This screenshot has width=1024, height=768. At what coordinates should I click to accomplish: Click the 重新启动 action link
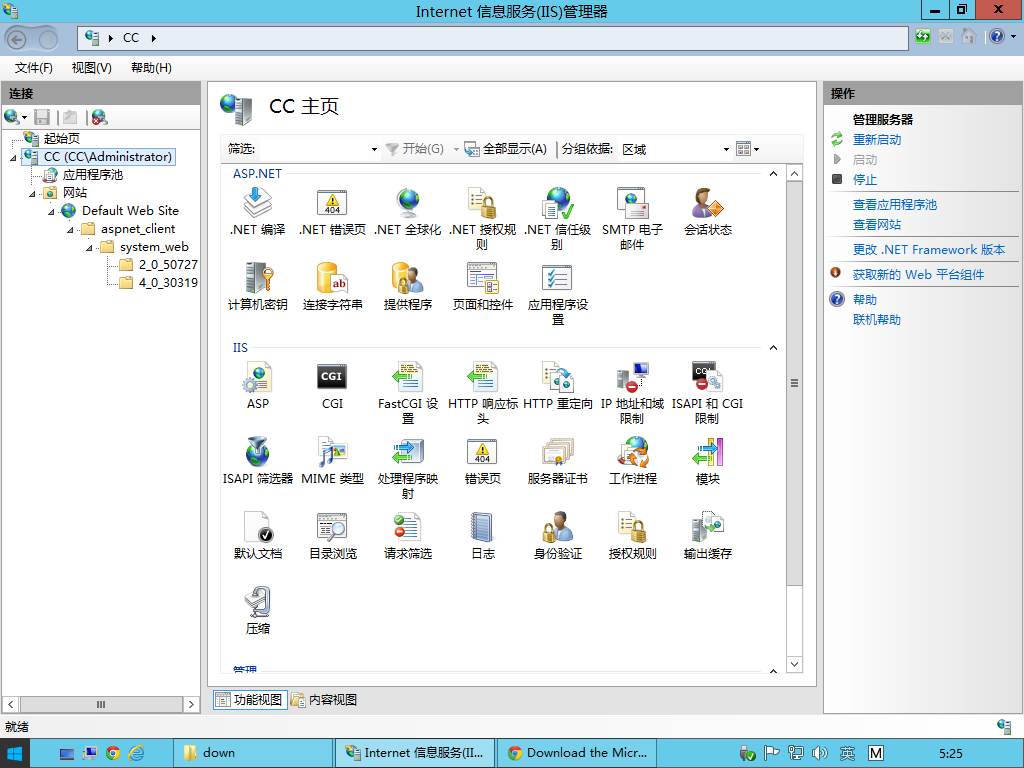pyautogui.click(x=876, y=140)
